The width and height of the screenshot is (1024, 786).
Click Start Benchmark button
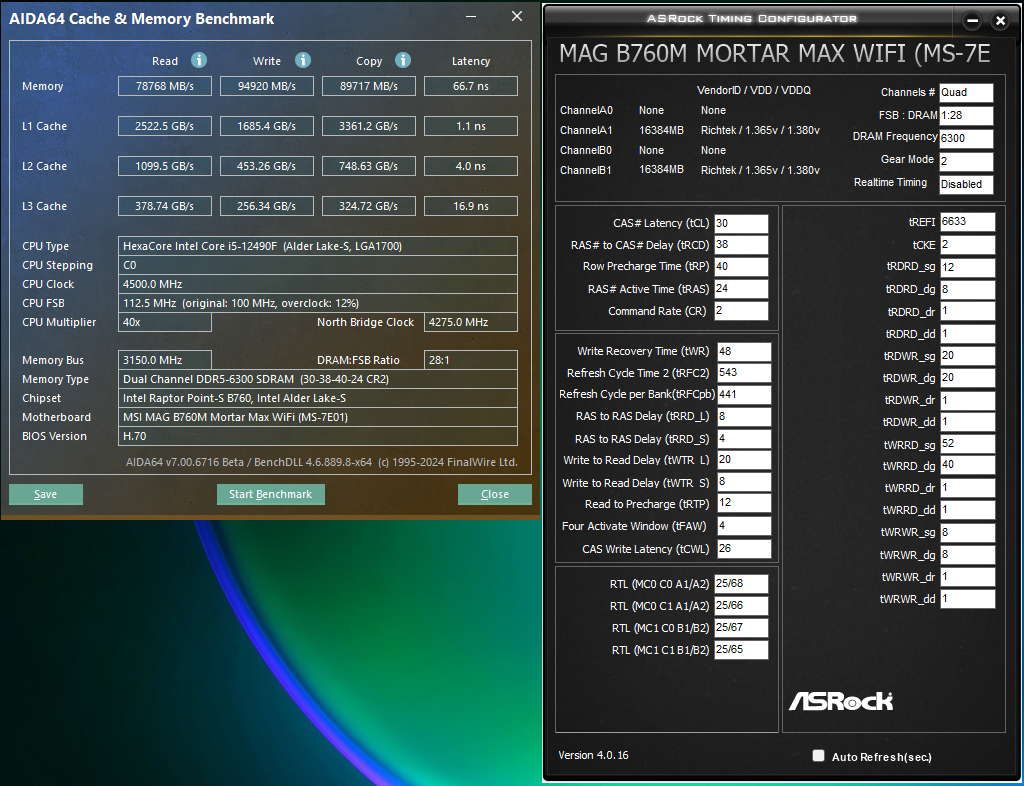(270, 494)
